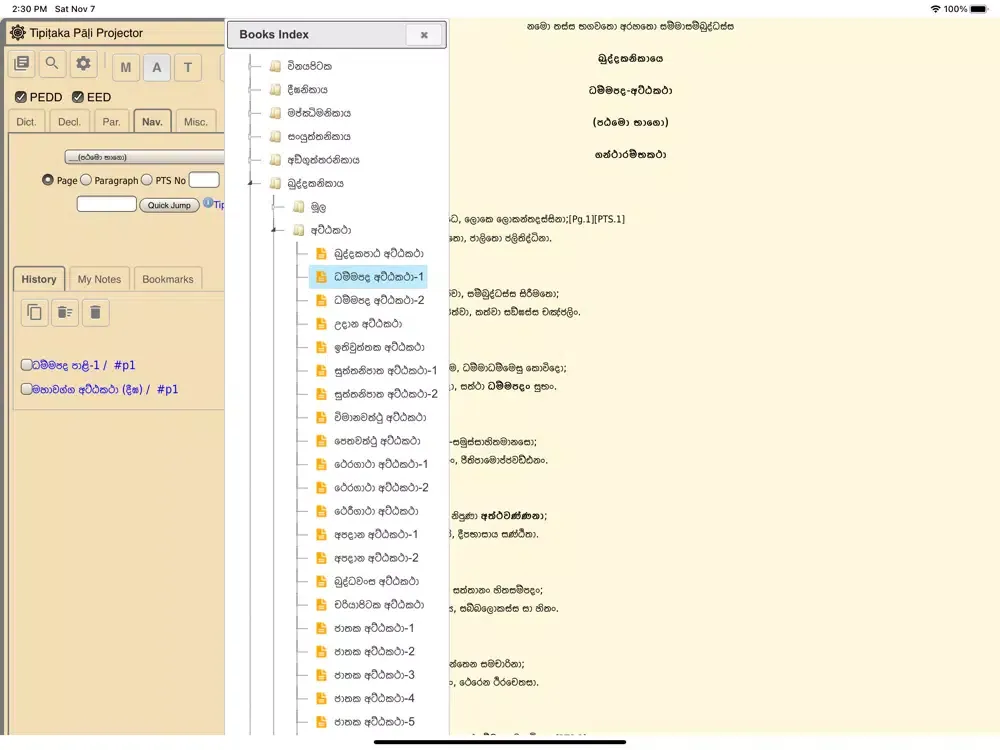Click the blue info Tip icon
Viewport: 1000px width, 750px height.
[208, 203]
